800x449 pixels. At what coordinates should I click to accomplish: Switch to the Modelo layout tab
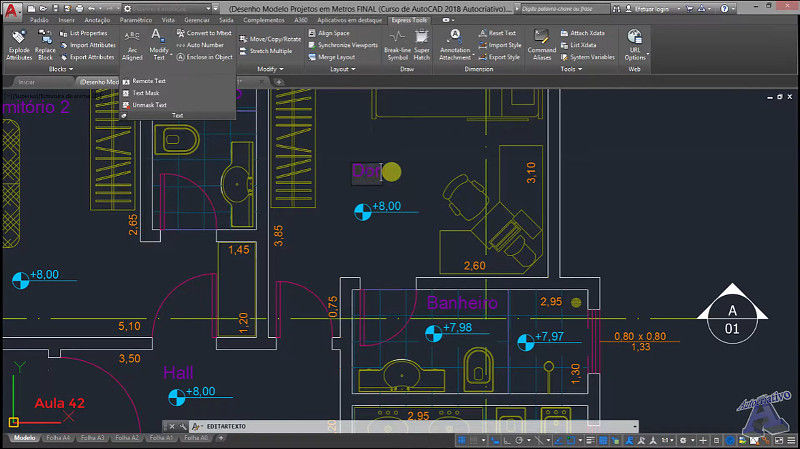(x=24, y=438)
